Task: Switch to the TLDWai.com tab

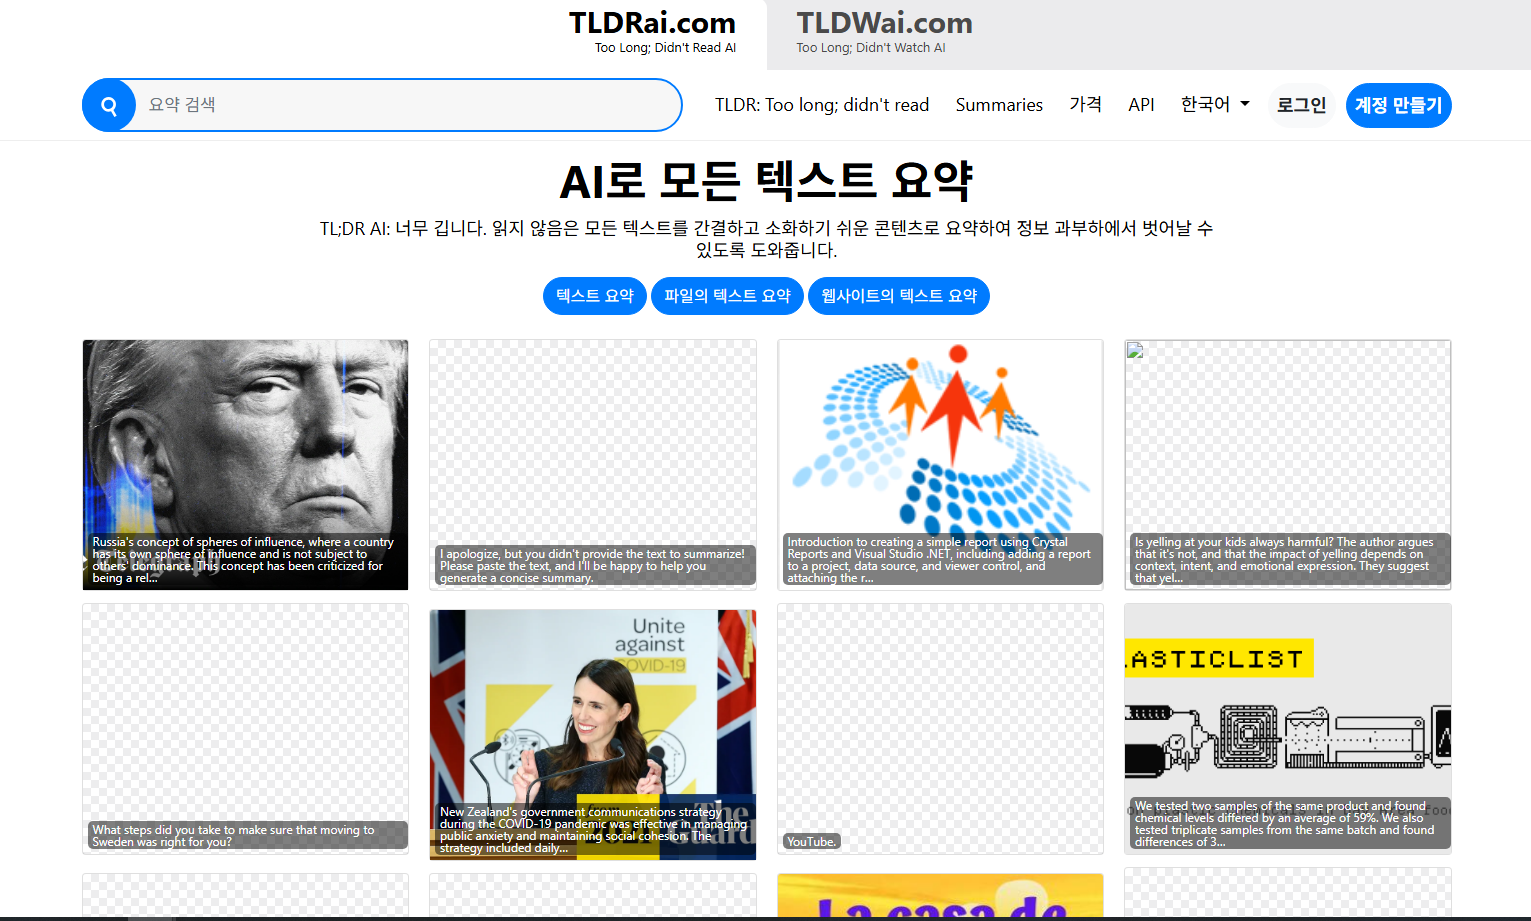Action: tap(884, 33)
